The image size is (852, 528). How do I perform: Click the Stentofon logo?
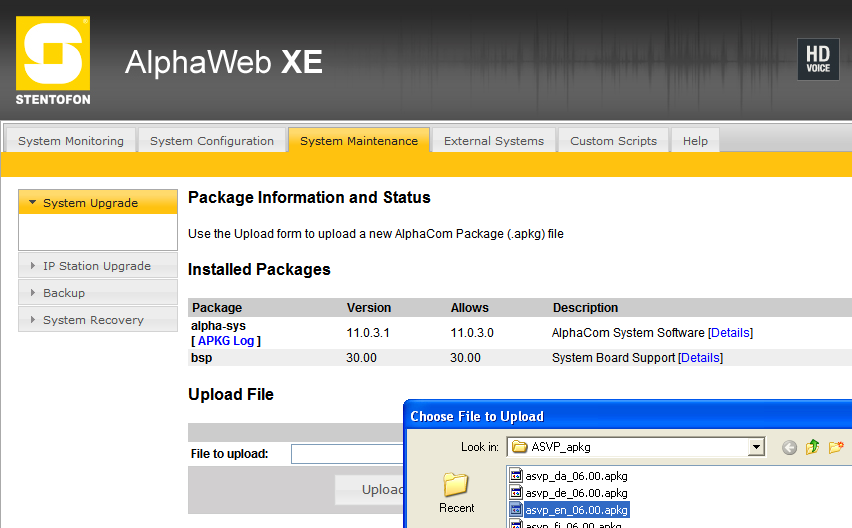point(52,61)
